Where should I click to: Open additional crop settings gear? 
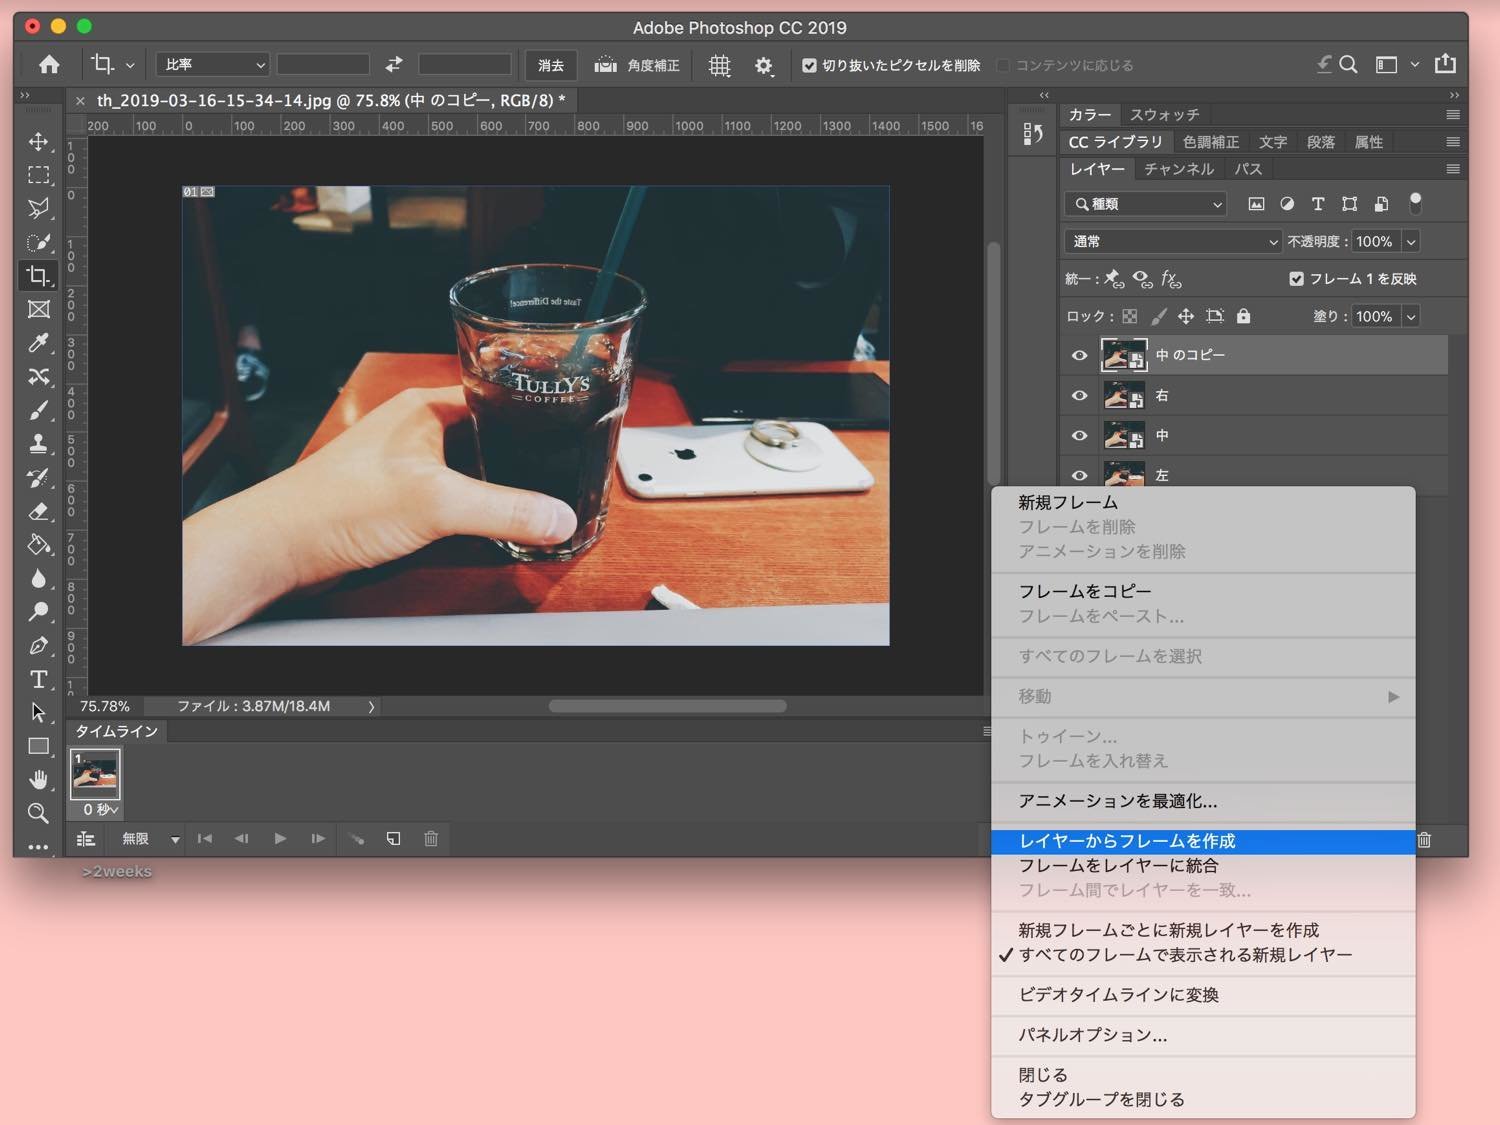[x=764, y=66]
